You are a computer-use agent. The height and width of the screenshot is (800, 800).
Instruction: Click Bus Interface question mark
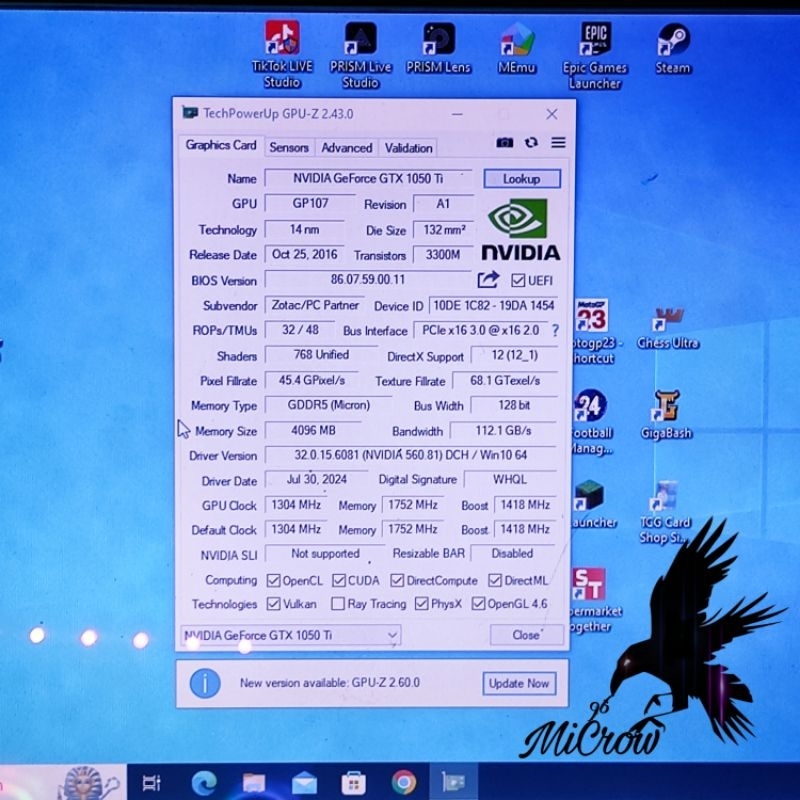(555, 331)
